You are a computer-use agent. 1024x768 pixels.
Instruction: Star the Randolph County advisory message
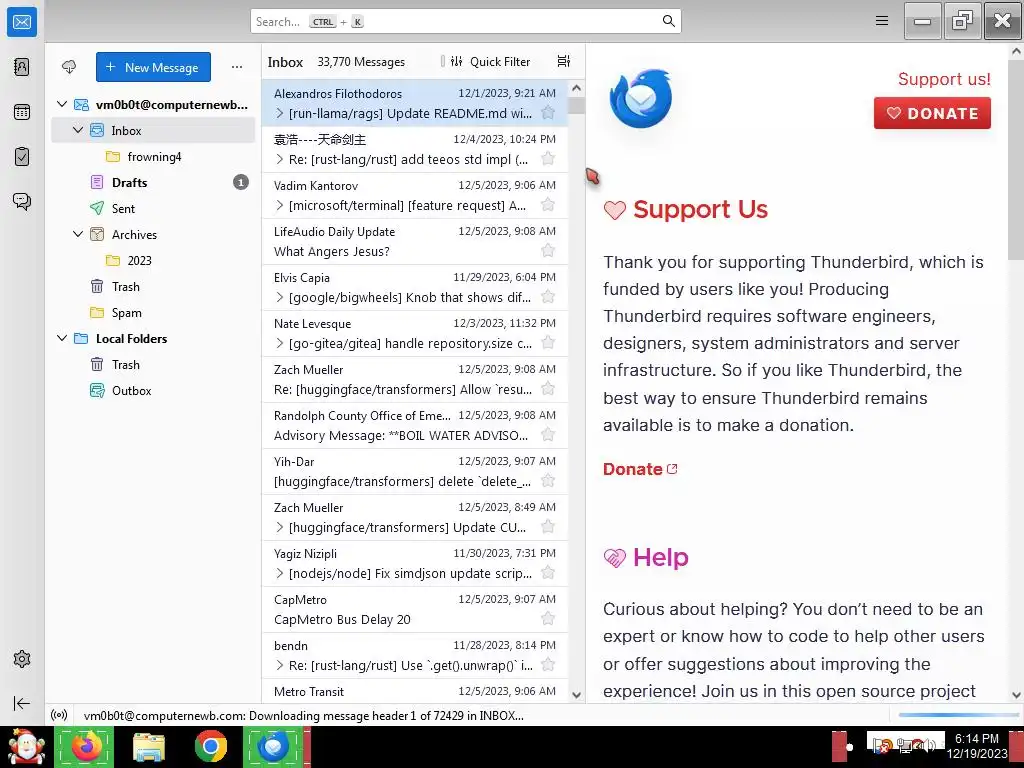pos(548,435)
